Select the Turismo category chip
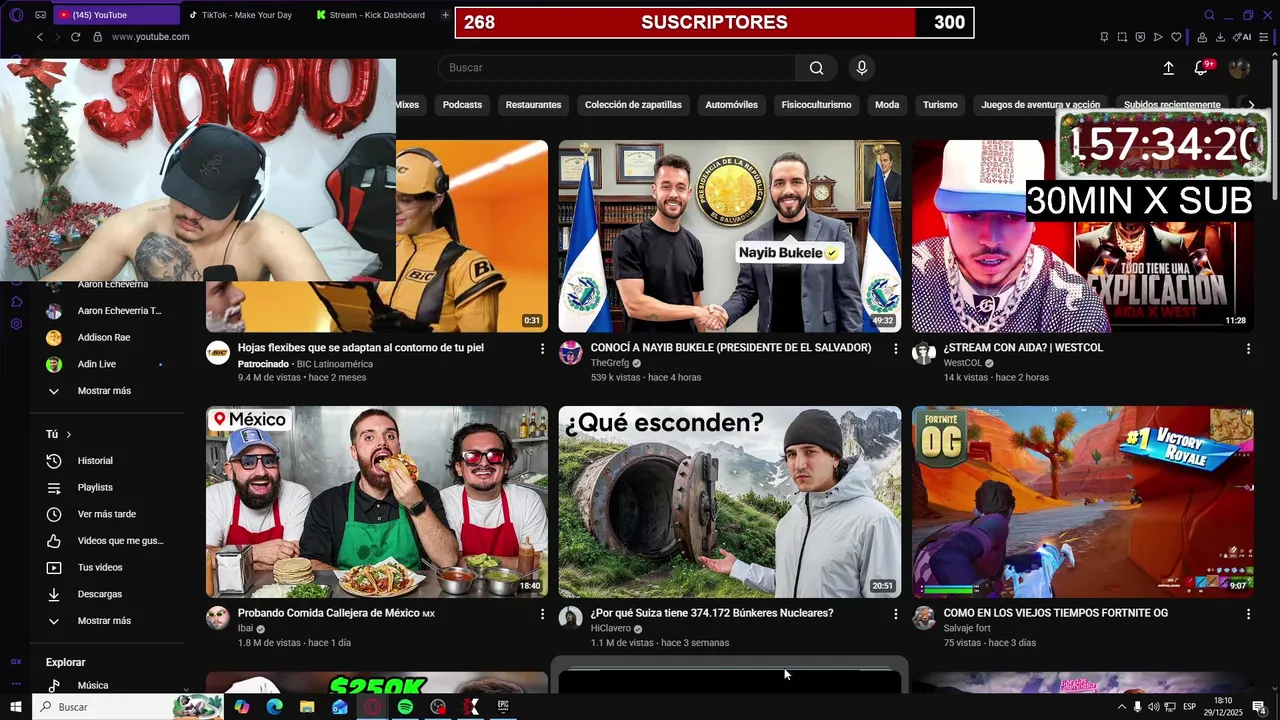1280x720 pixels. [x=940, y=105]
